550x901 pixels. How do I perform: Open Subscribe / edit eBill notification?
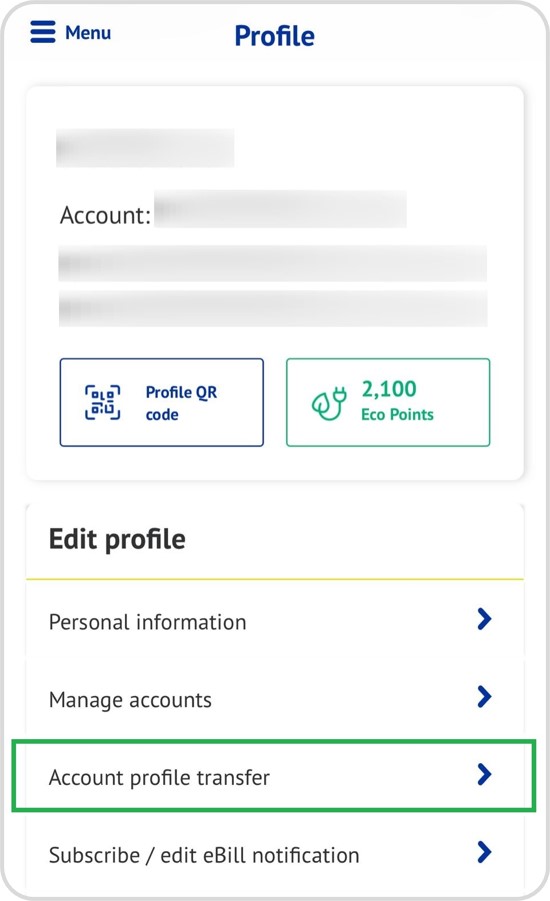[275, 854]
